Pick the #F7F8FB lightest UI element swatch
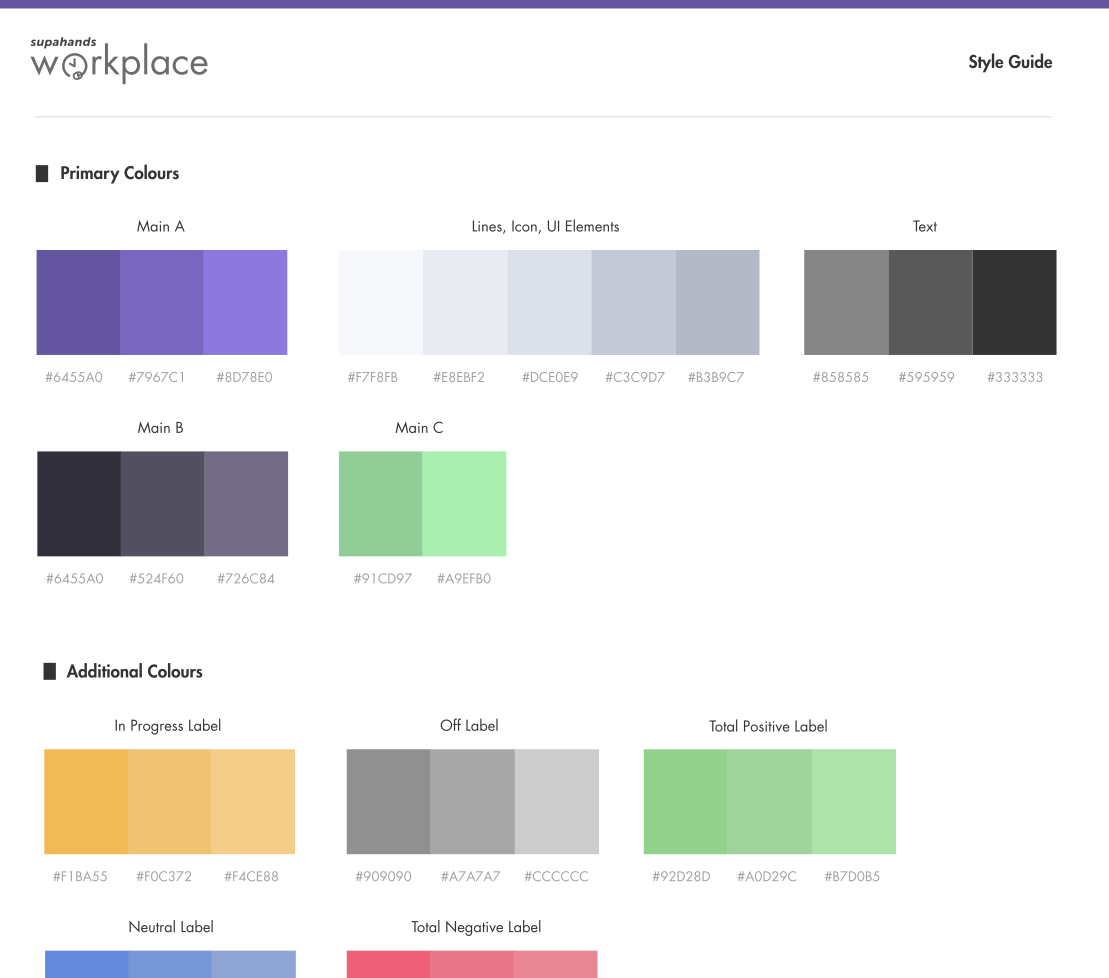Viewport: 1109px width, 978px height. [381, 302]
